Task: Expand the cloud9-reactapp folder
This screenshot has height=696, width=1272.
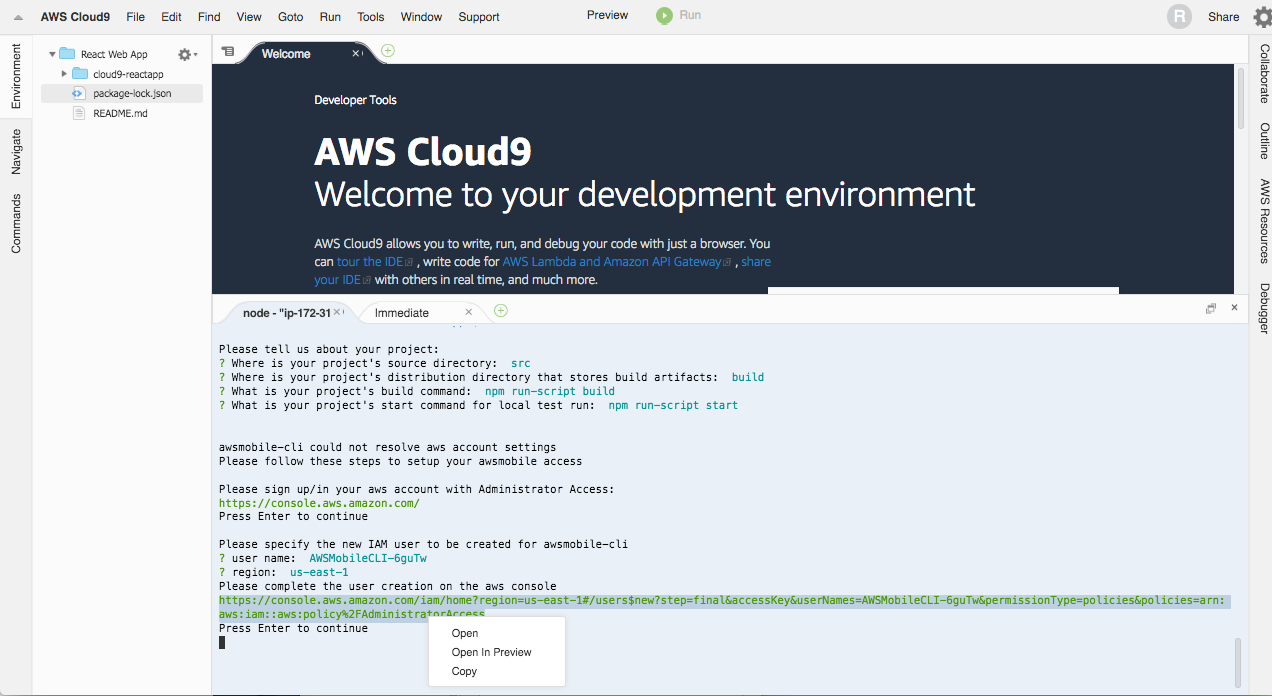Action: click(x=64, y=74)
